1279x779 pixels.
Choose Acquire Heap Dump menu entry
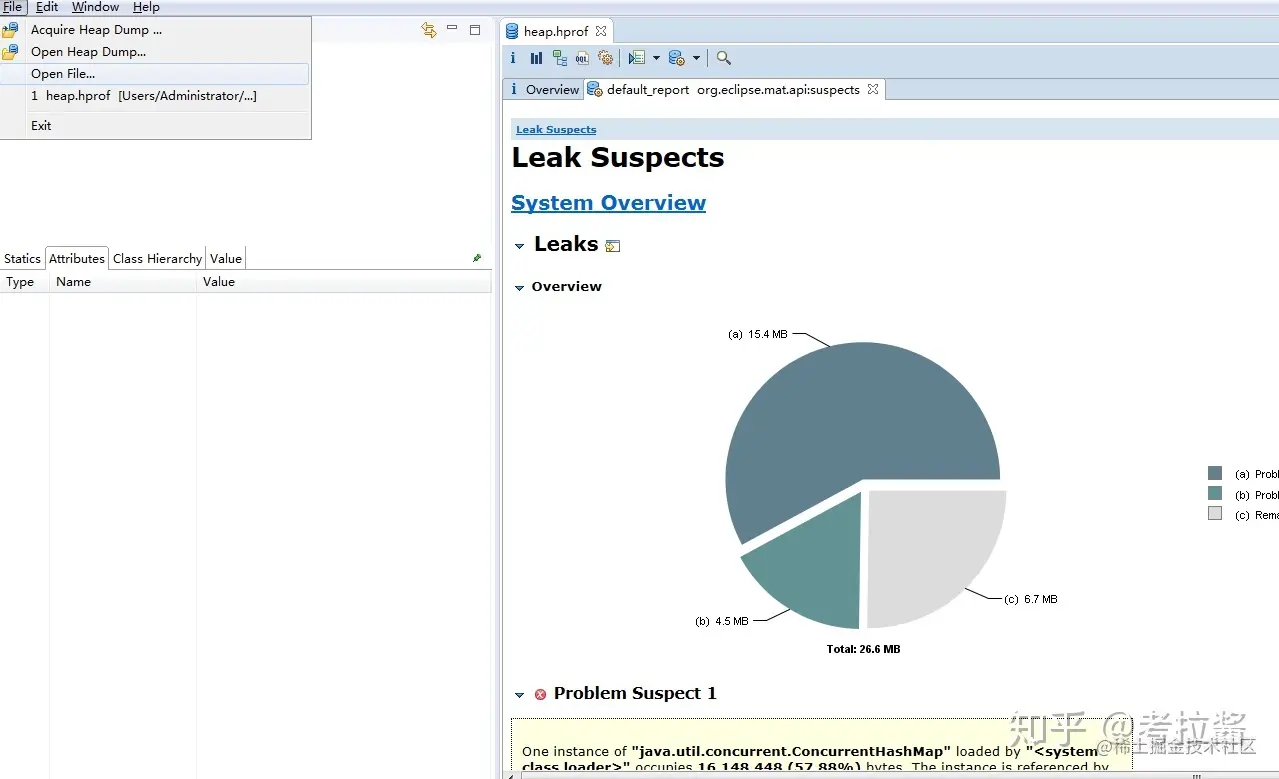[155, 30]
